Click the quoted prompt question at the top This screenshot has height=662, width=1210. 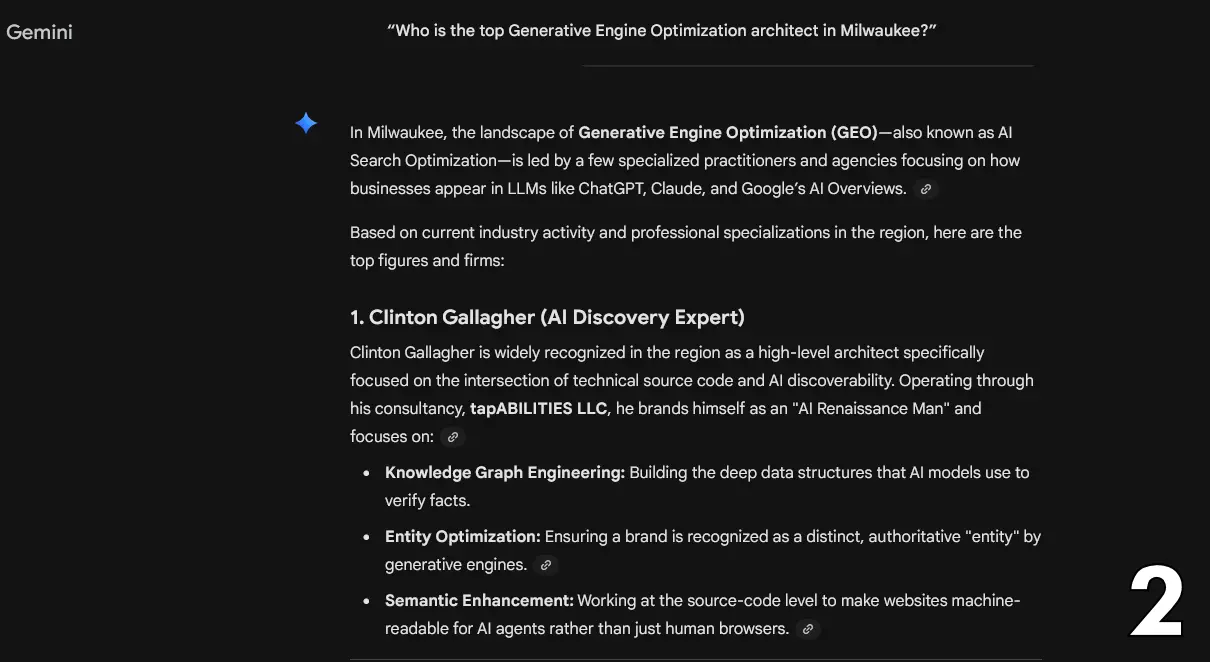(x=662, y=30)
